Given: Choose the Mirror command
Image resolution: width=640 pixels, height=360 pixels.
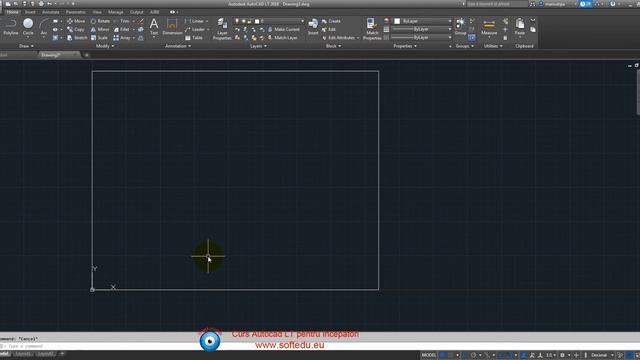Looking at the screenshot, I should 100,29.
